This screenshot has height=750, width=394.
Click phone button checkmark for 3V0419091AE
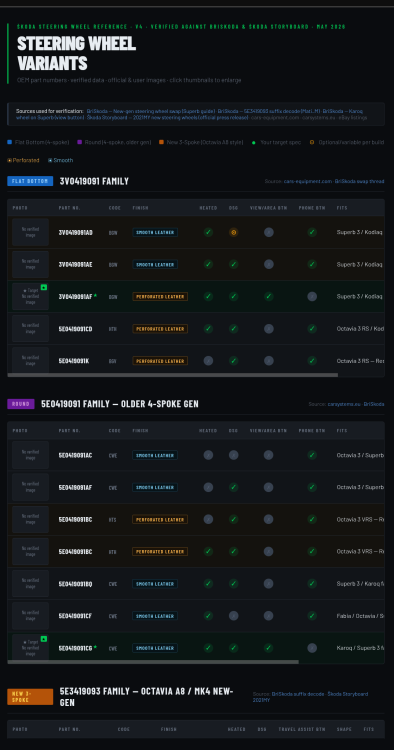[312, 265]
